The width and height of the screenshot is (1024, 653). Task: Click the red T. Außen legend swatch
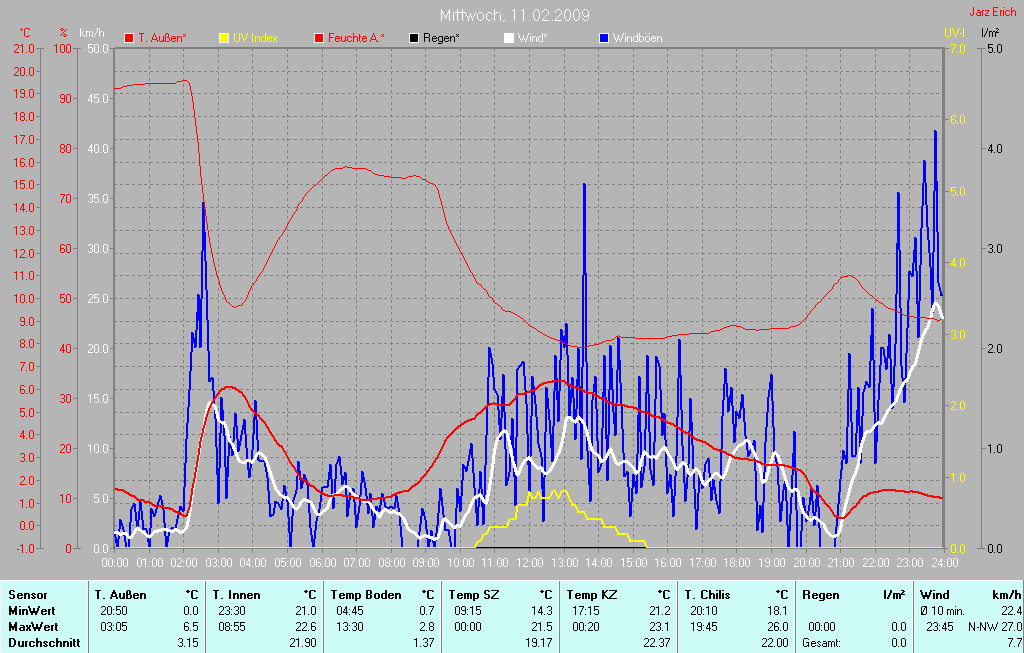(129, 38)
